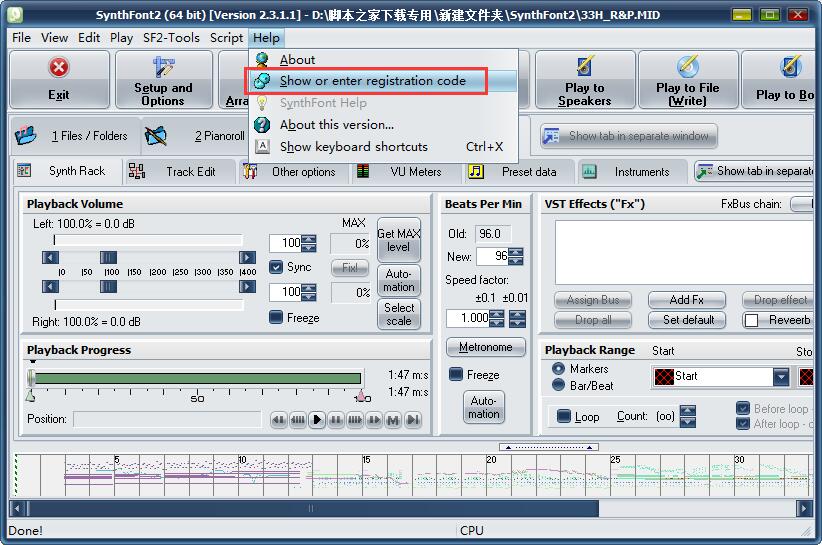Toggle the Before loop checkbox

click(743, 408)
